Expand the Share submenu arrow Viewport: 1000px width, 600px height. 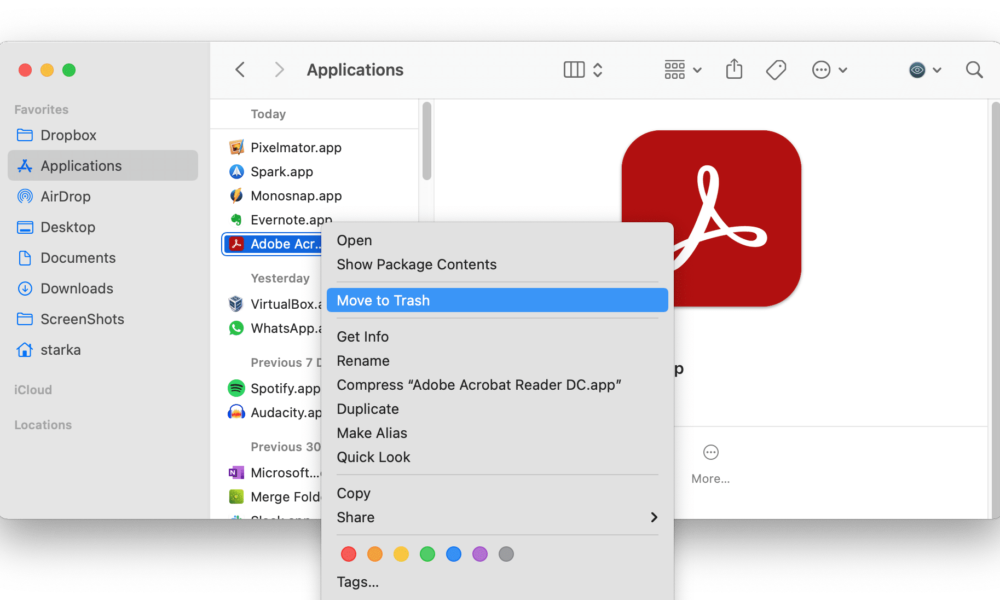[x=654, y=517]
